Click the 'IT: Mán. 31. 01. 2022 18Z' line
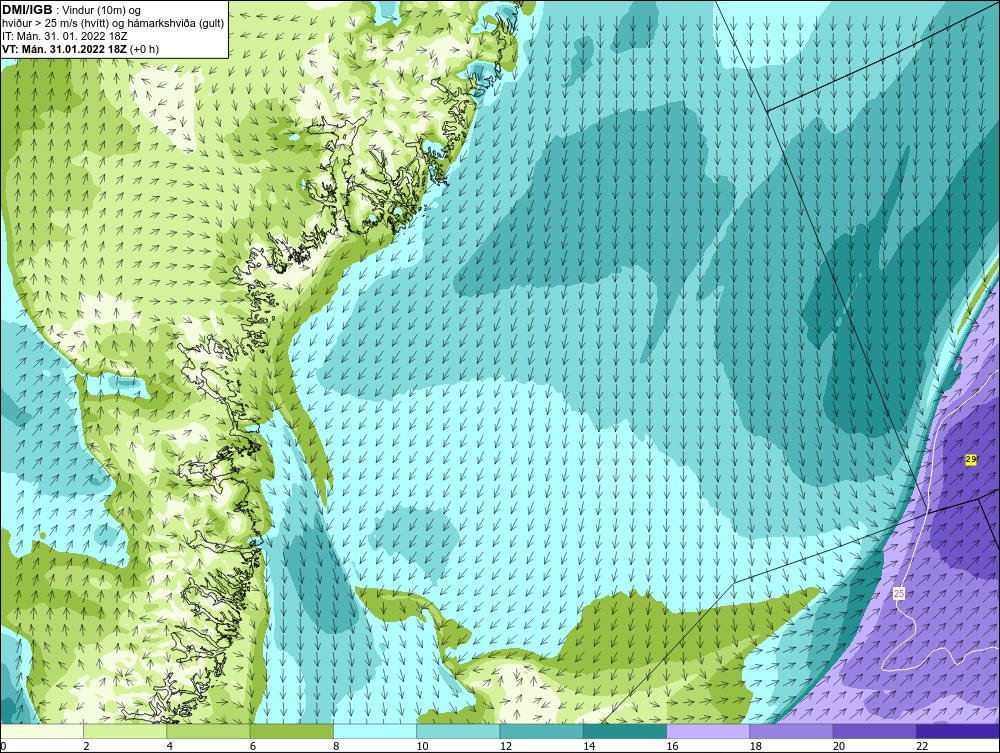The height and width of the screenshot is (753, 1000). pyautogui.click(x=64, y=36)
